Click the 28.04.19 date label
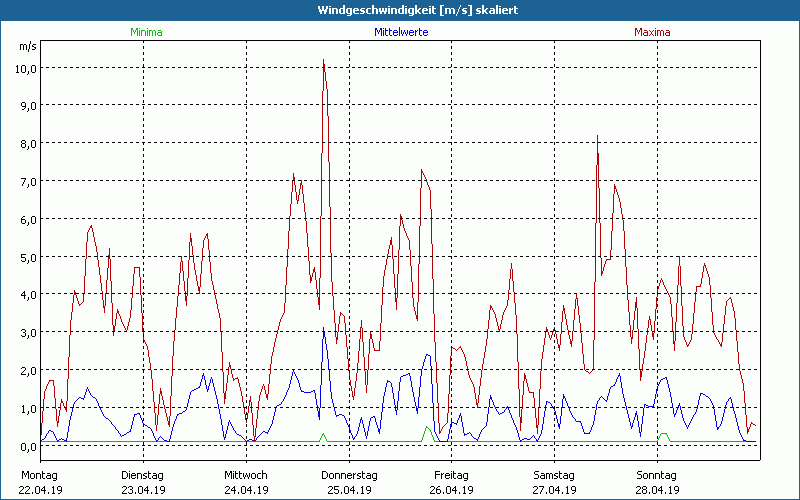Viewport: 800px width, 500px height. point(656,490)
